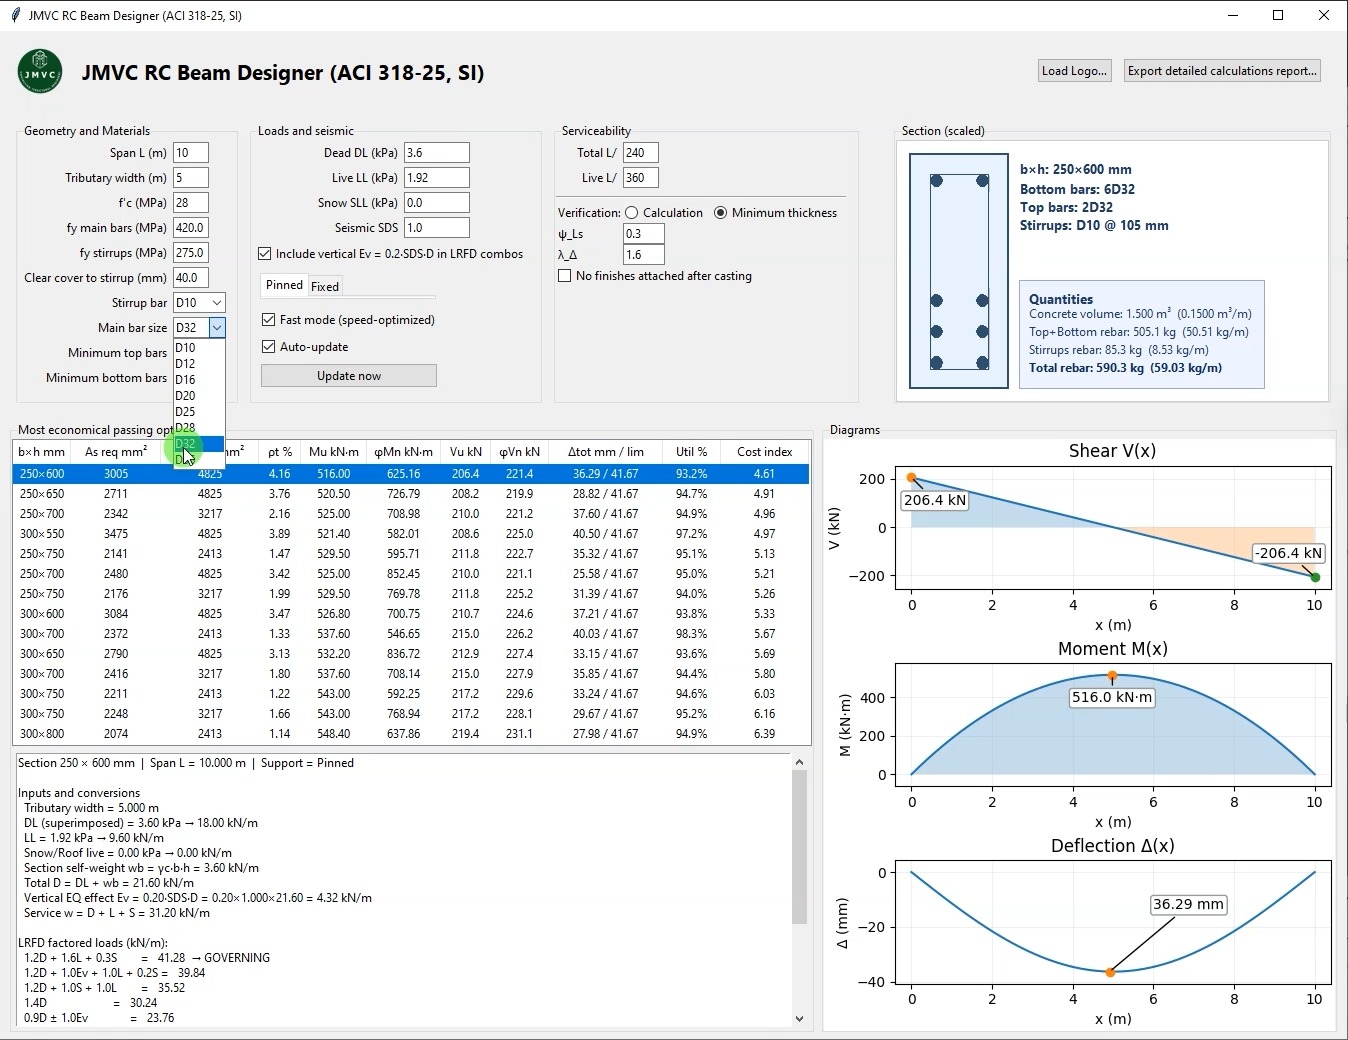Click the Total L/ serviceability field
The height and width of the screenshot is (1040, 1348).
[x=640, y=153]
